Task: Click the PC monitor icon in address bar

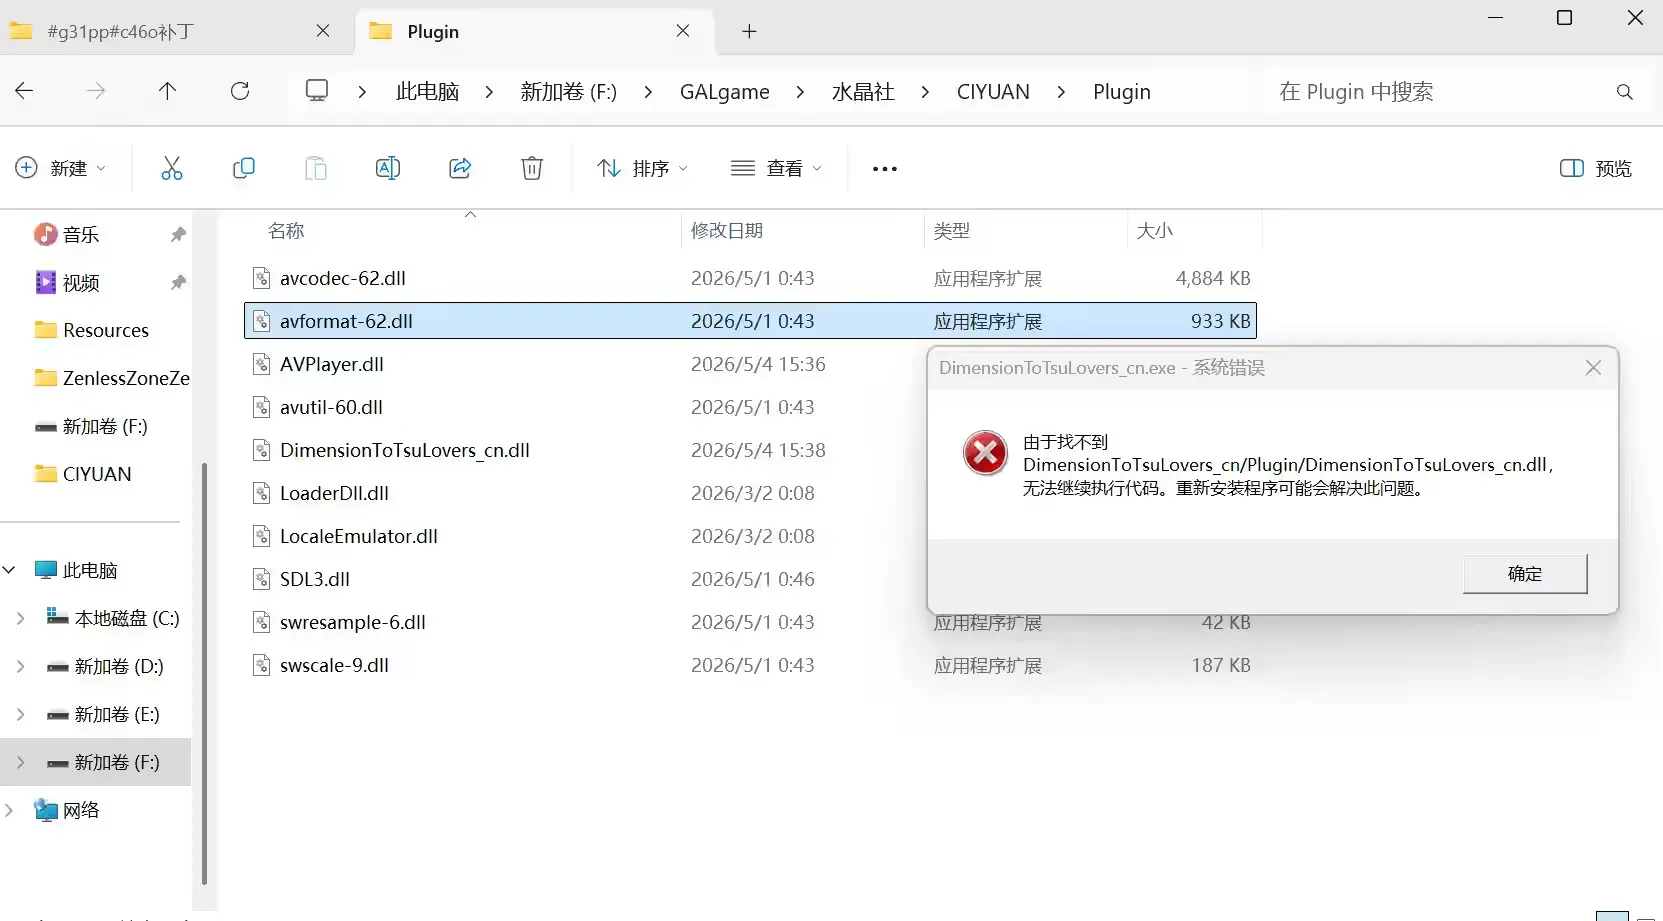Action: 317,91
